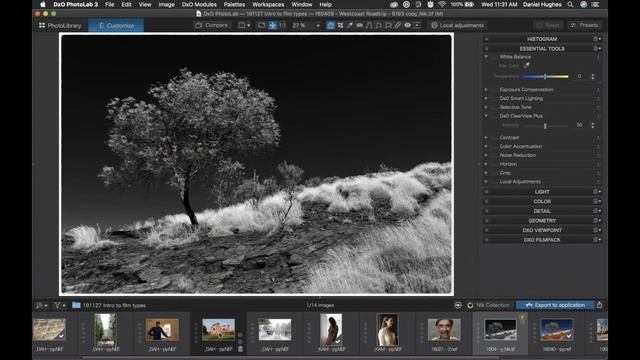This screenshot has height=360, width=640.
Task: Select the red-brick building thumbnail
Action: pos(218,330)
